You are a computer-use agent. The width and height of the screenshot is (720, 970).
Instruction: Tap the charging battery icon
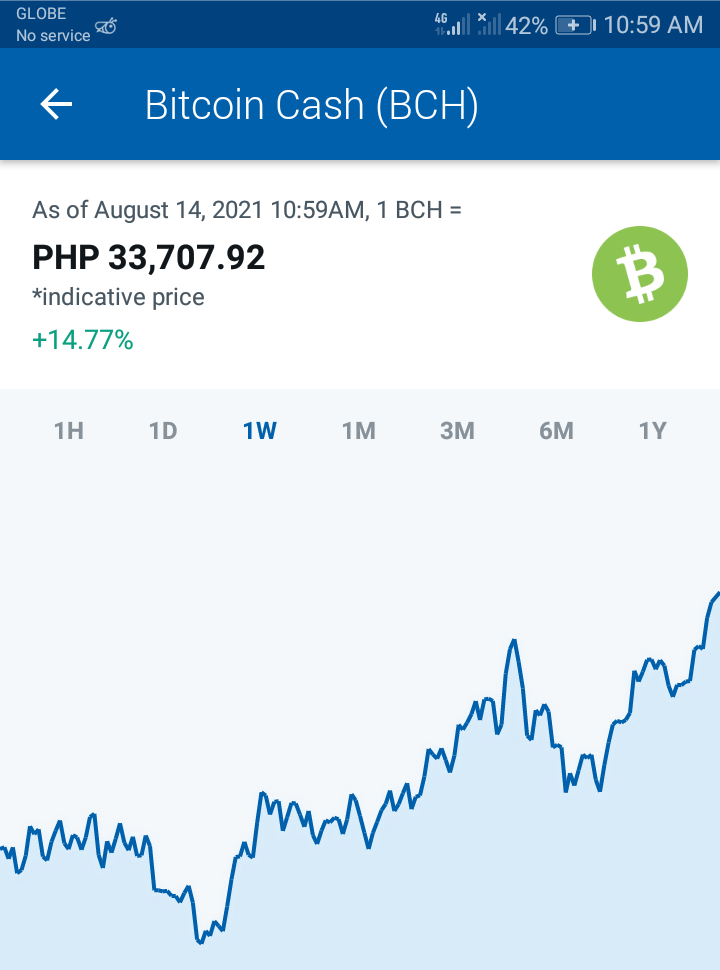coord(575,25)
